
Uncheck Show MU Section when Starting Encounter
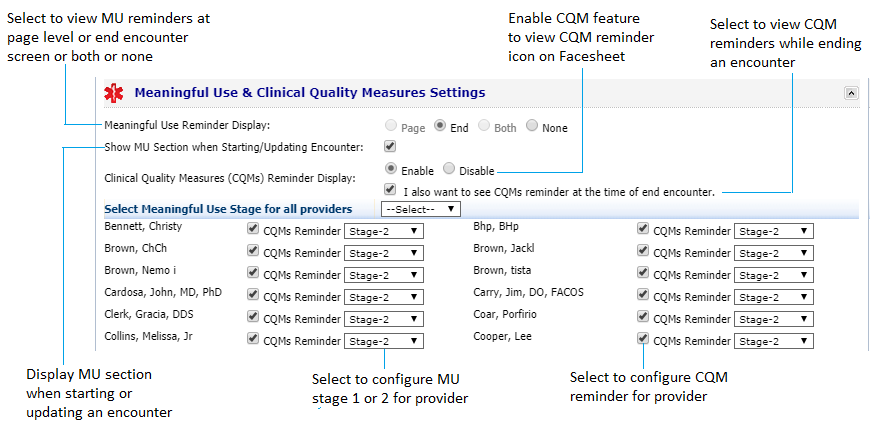coord(390,147)
